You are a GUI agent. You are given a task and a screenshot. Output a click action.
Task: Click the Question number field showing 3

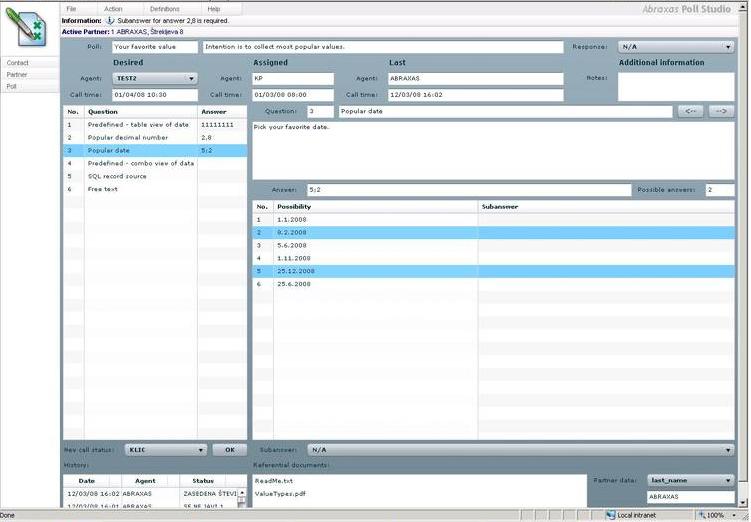(x=320, y=111)
